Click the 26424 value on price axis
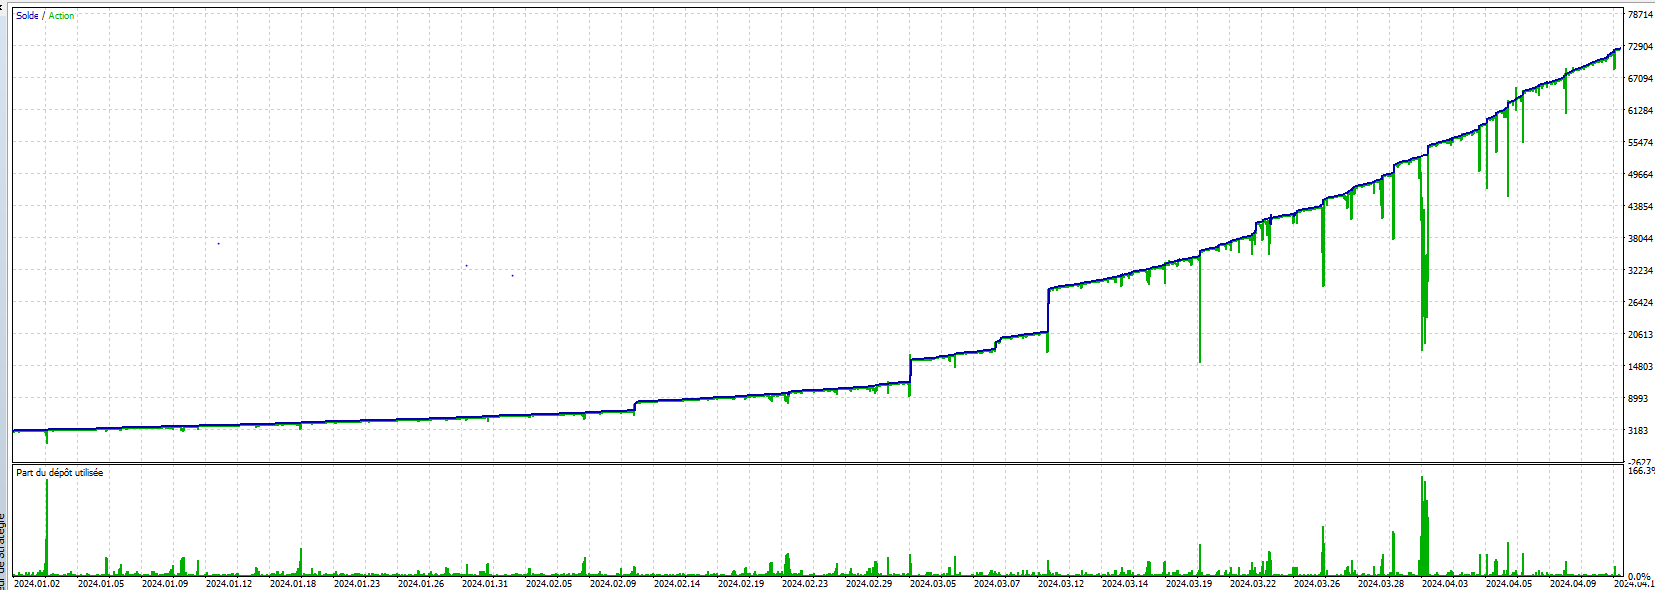Image resolution: width=1655 pixels, height=590 pixels. click(x=1640, y=303)
